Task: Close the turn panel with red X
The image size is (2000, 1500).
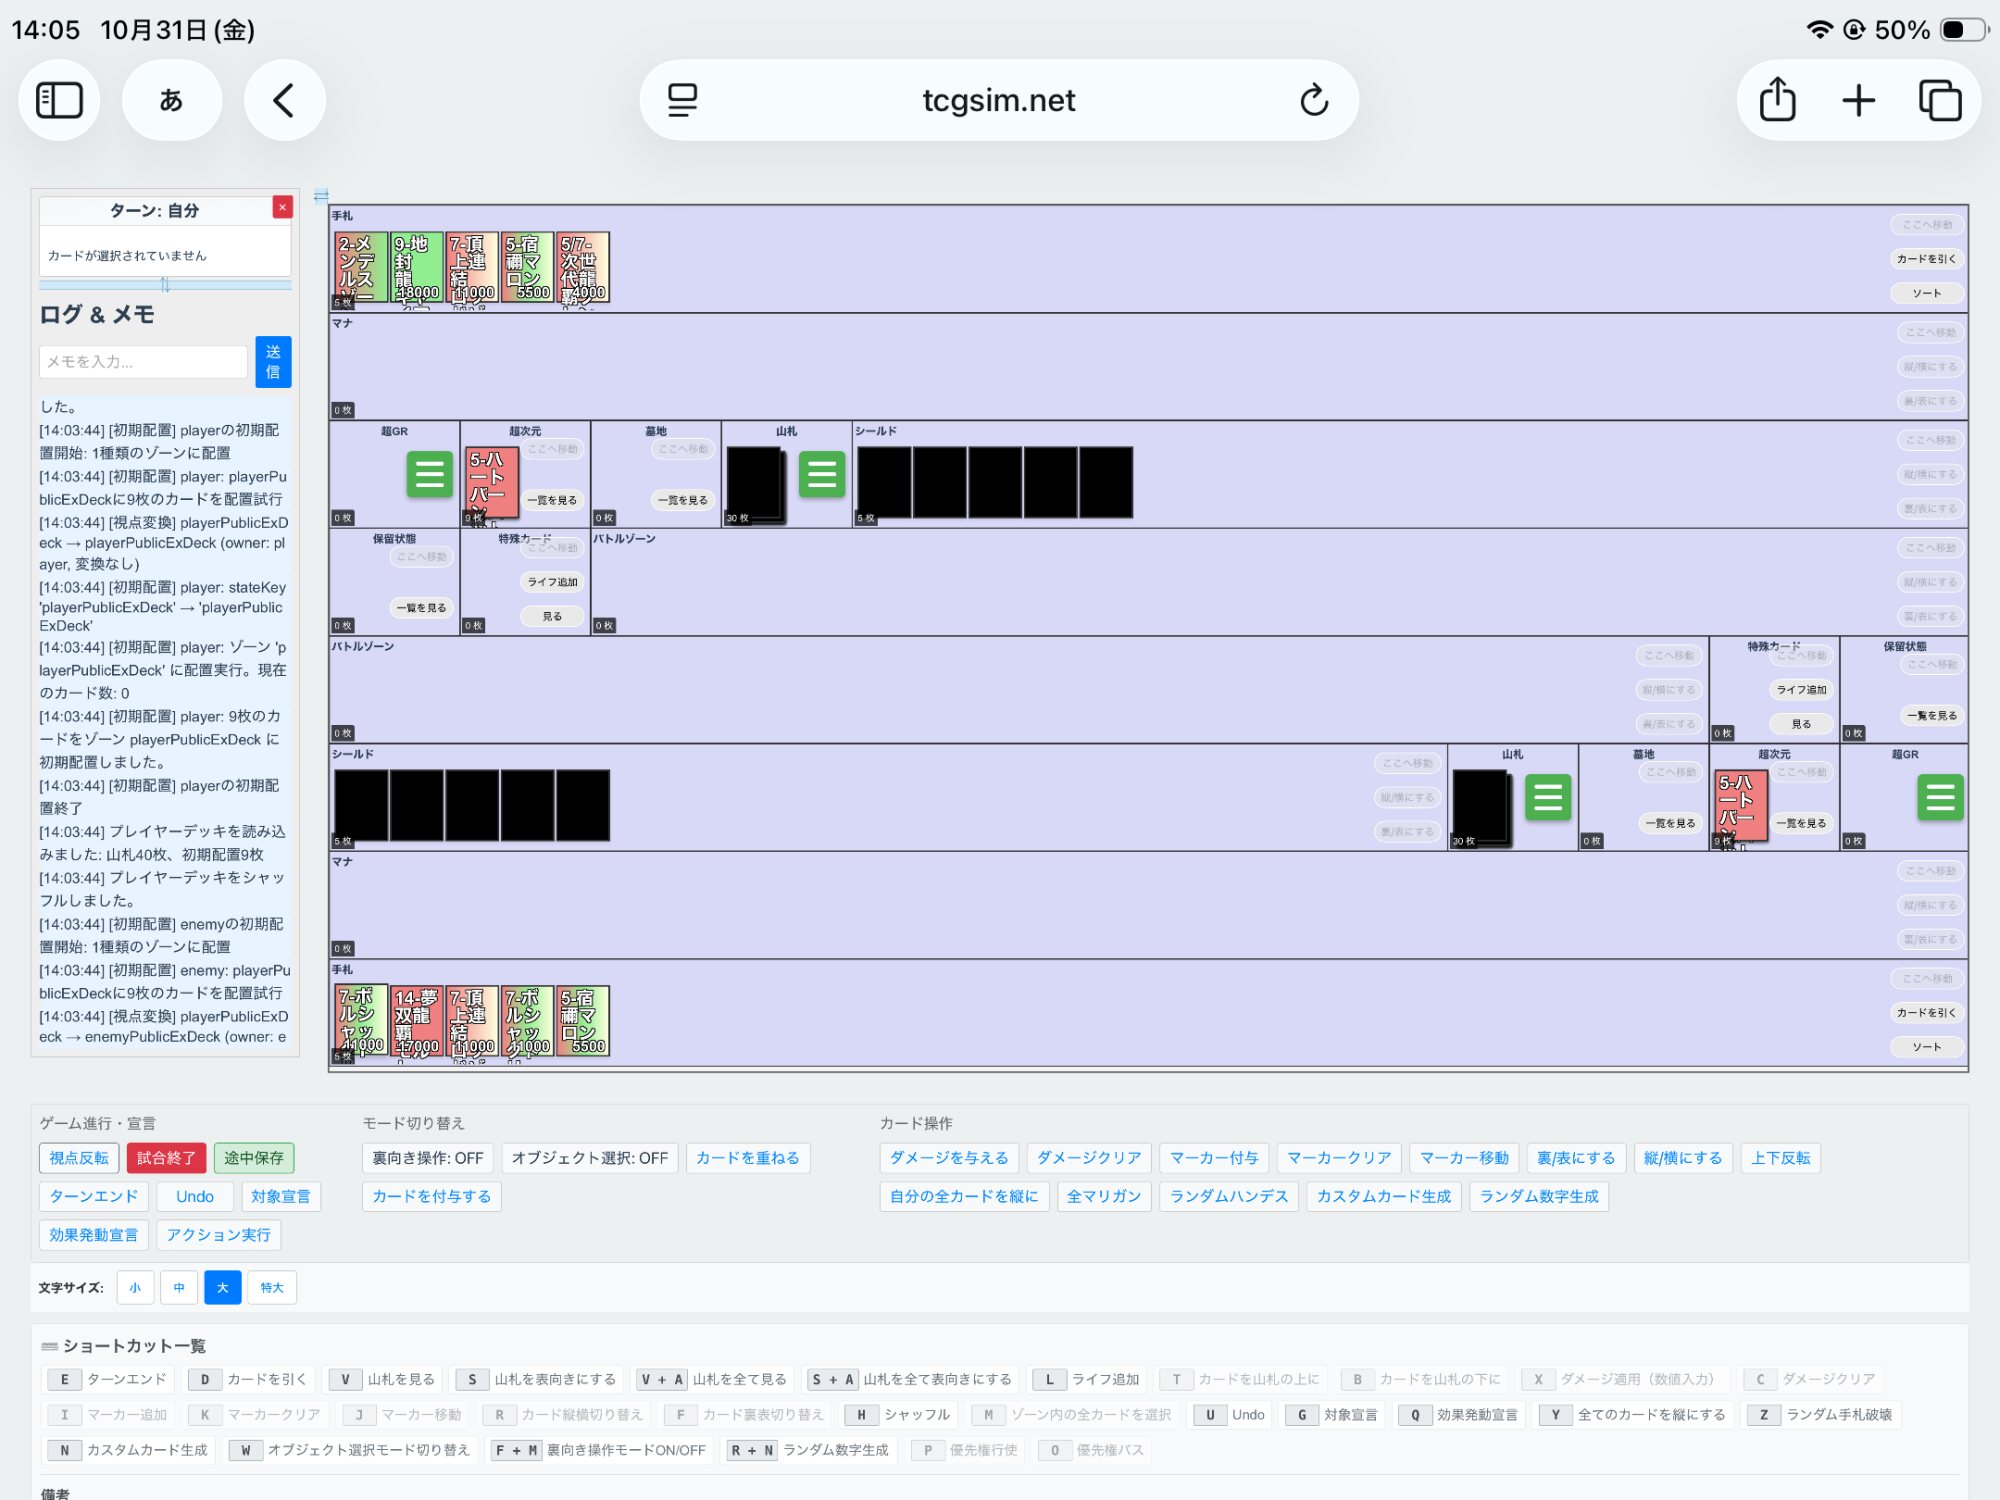Action: point(282,207)
